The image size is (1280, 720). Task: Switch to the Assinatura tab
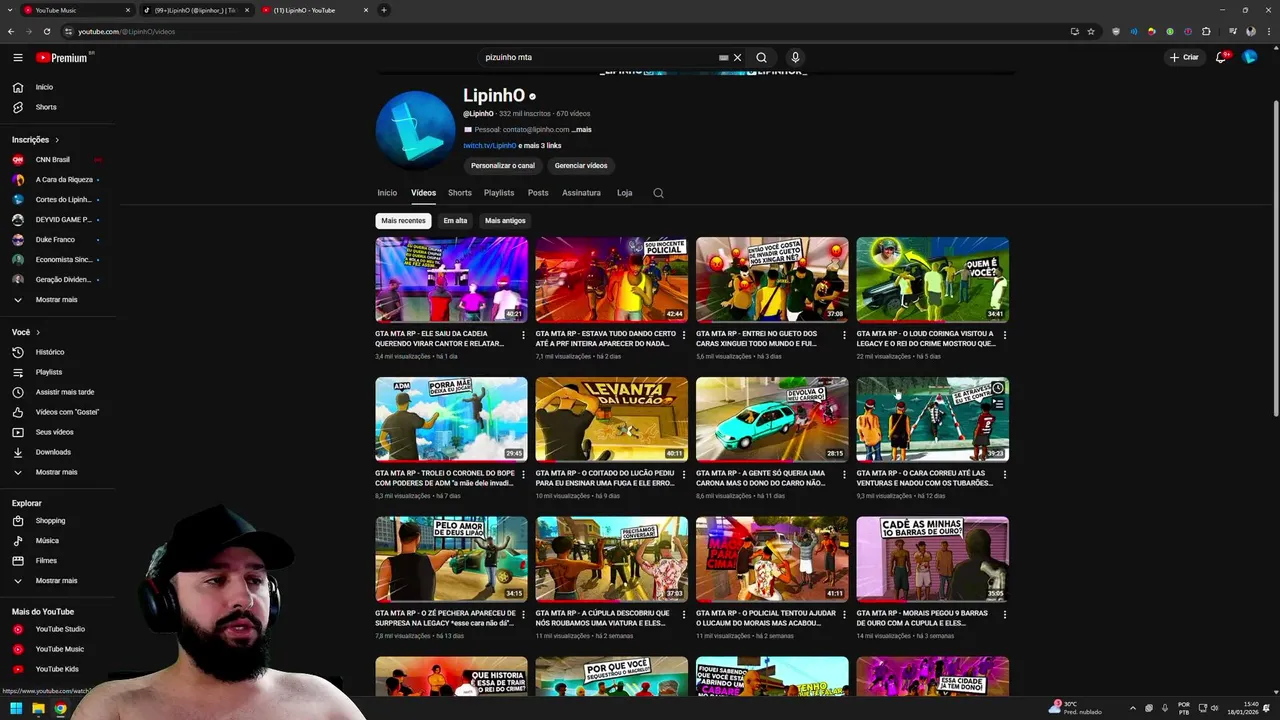(x=581, y=193)
